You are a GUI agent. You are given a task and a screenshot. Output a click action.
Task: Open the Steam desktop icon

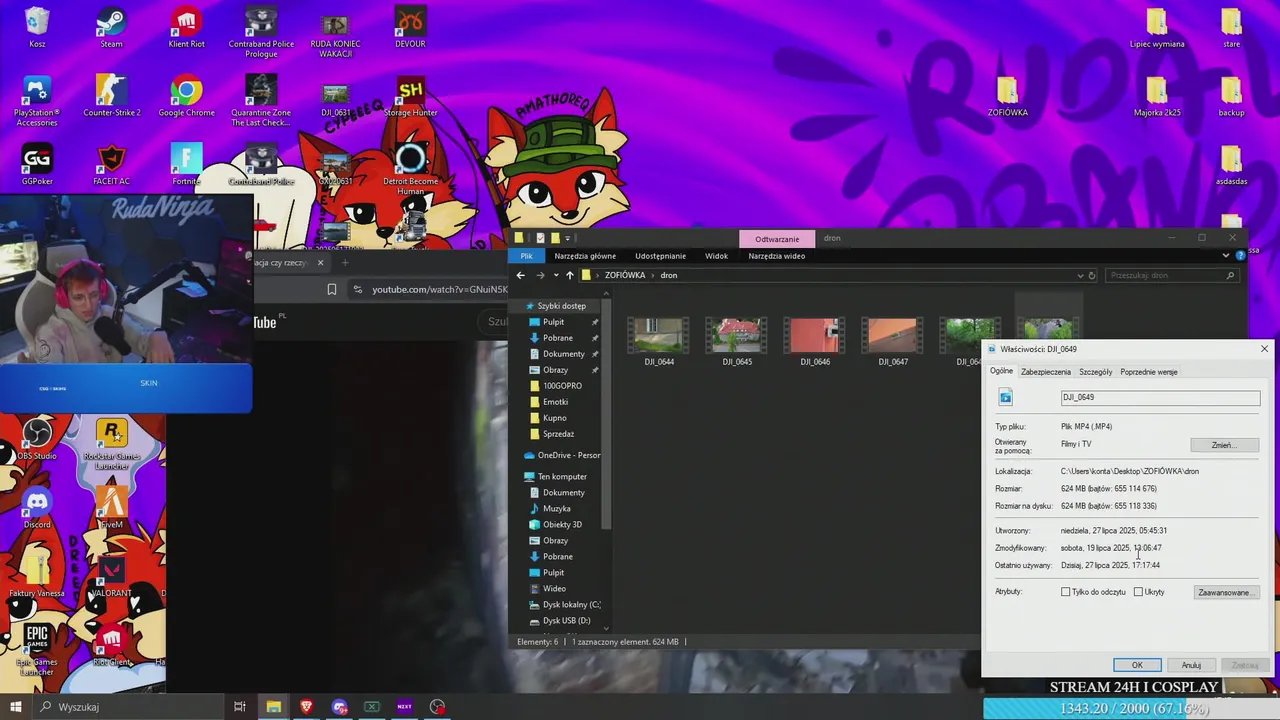(x=111, y=27)
